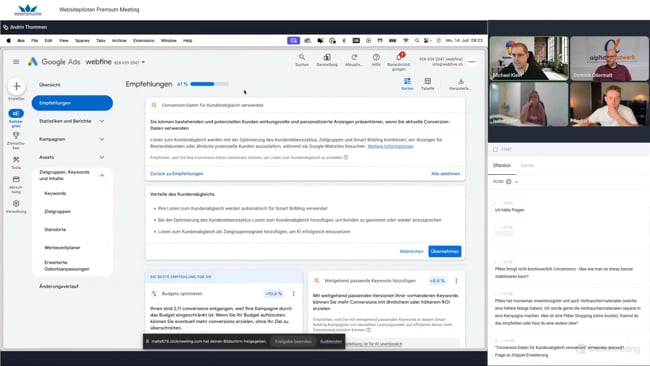The width and height of the screenshot is (650, 366).
Task: Click the Weitere Informationen link
Action: click(390, 146)
